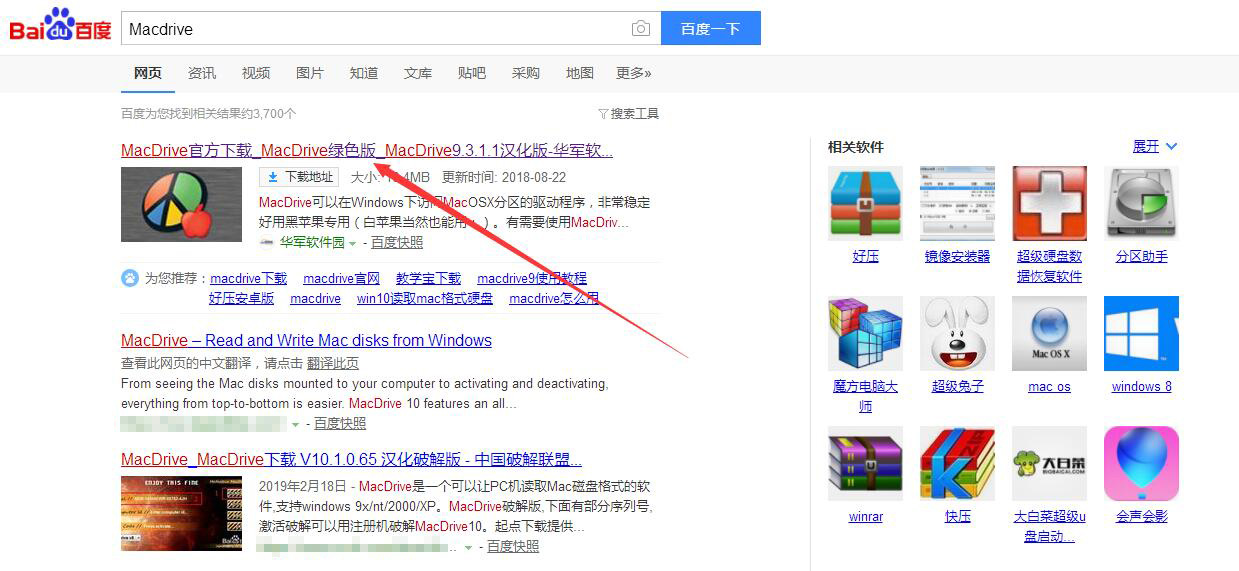Click the 会声会影 balloon icon
Screen dimensions: 1239x571
1141,463
